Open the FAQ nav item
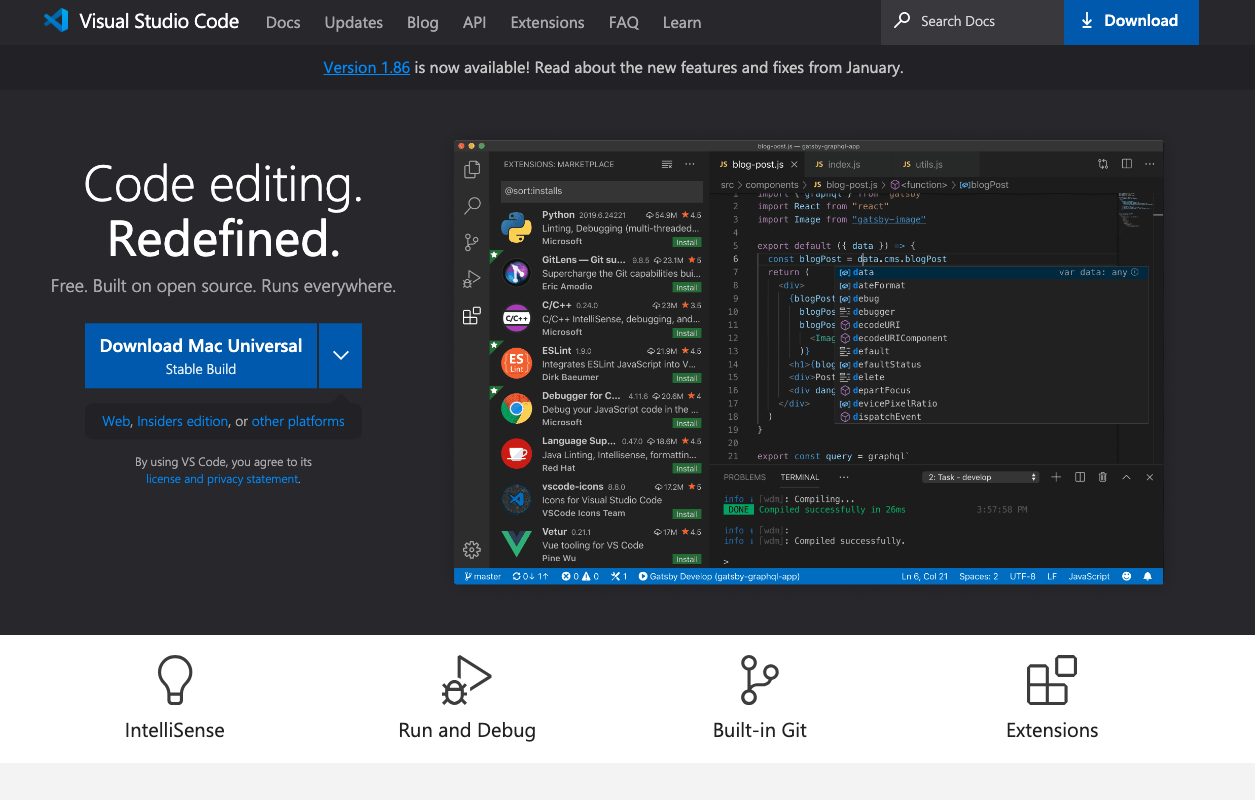Viewport: 1255px width, 800px height. (x=624, y=22)
